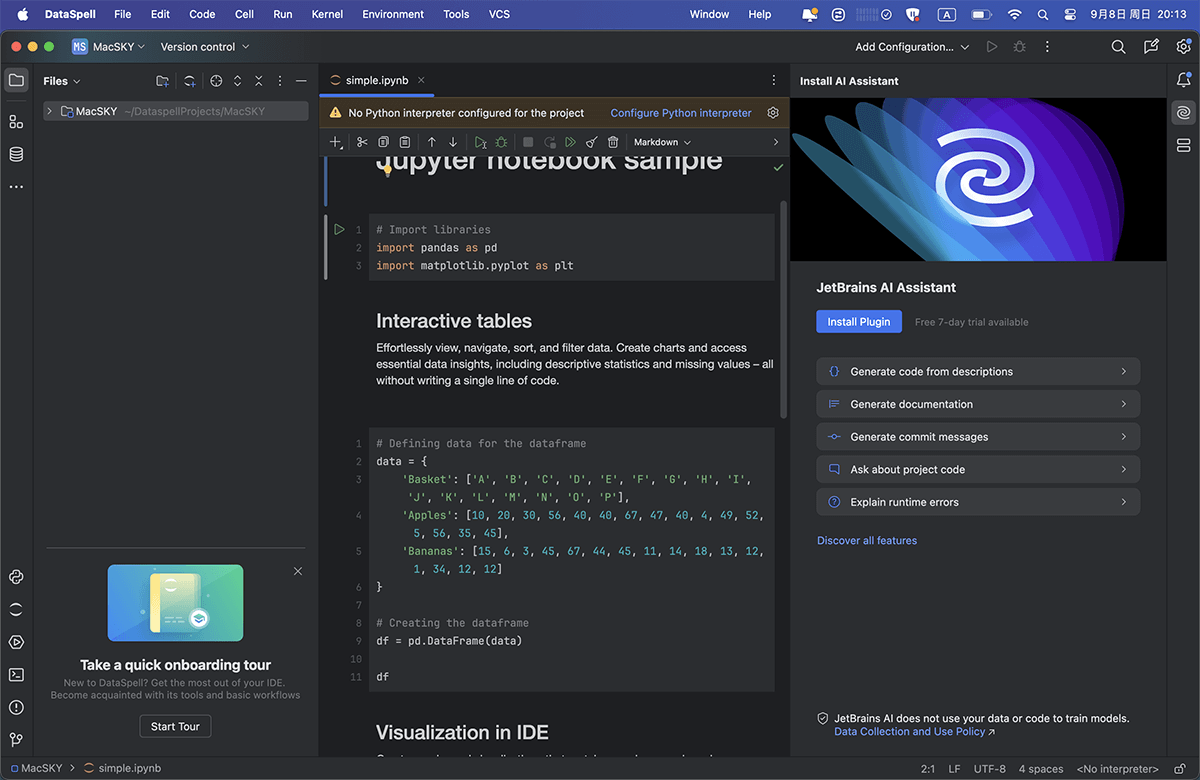Restart the kernel

click(x=549, y=142)
